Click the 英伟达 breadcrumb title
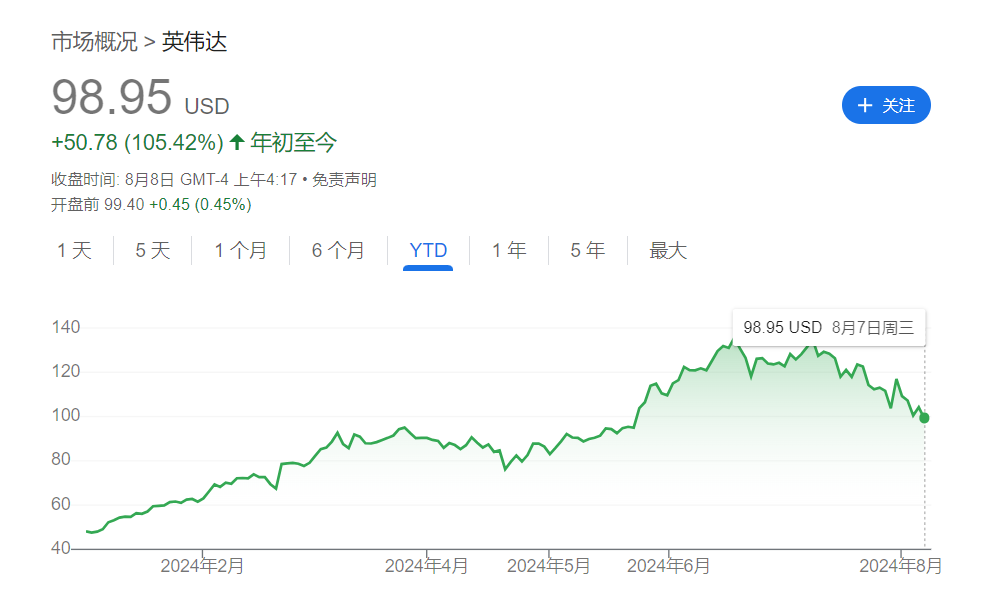This screenshot has height=598, width=993. coord(194,42)
